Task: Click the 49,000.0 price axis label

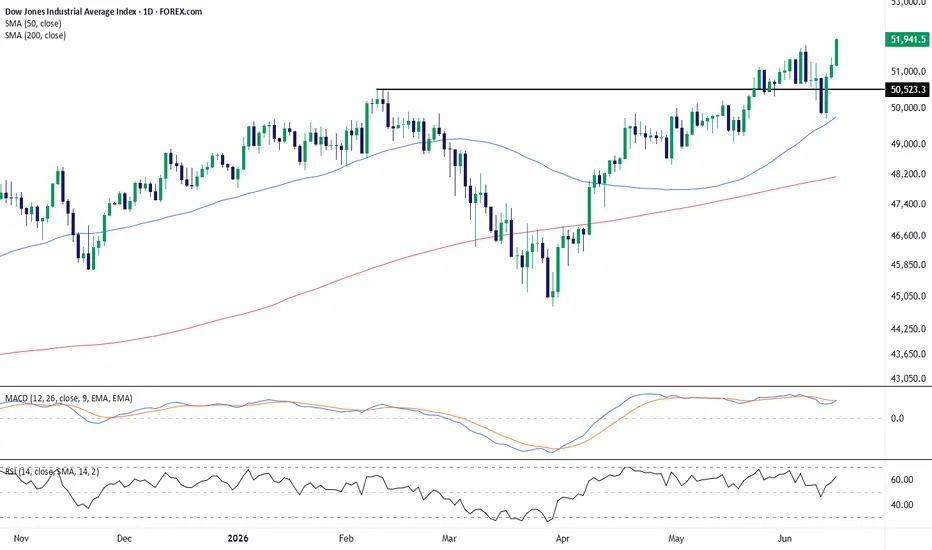Action: [908, 144]
